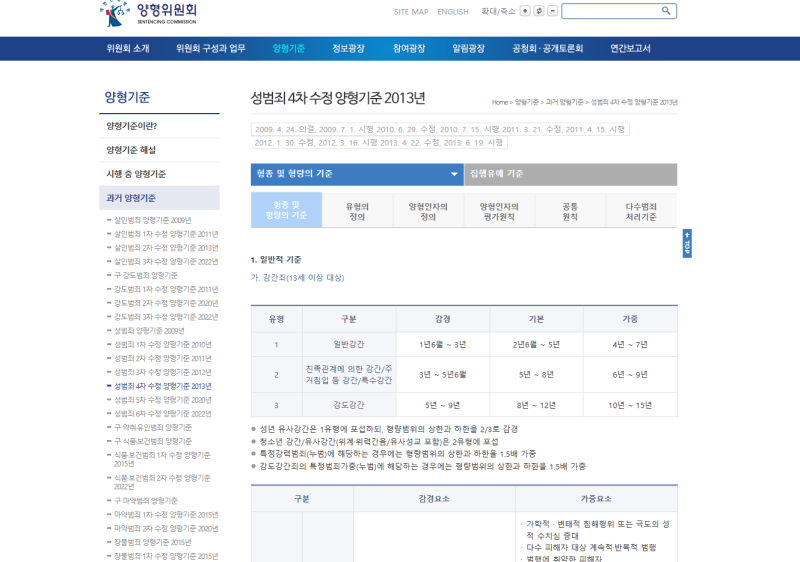
Task: Open 성범죄 4차 수정 양형기준 2013년 in sidebar
Action: pyautogui.click(x=162, y=386)
